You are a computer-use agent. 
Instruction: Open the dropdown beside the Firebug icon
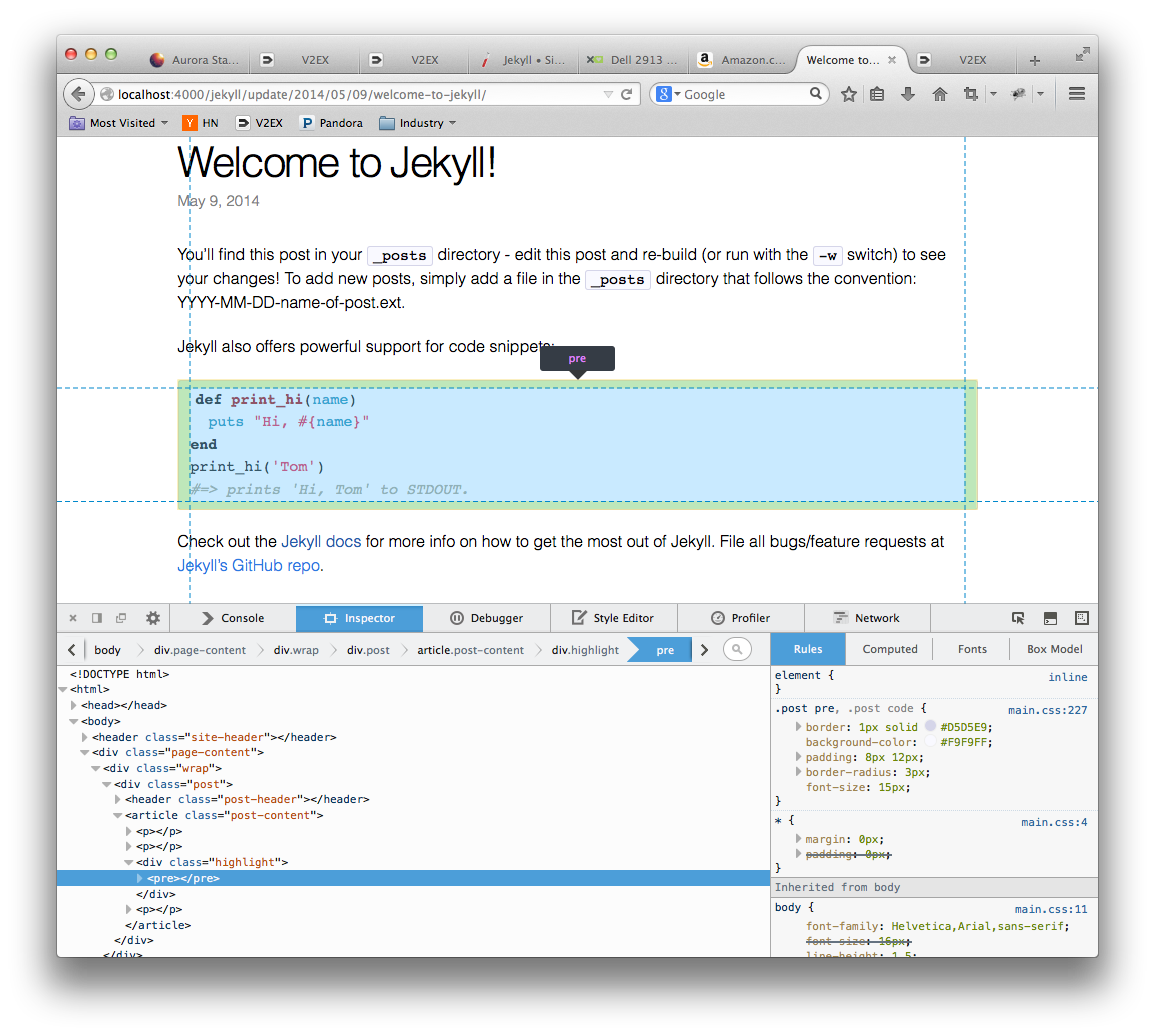point(1040,94)
